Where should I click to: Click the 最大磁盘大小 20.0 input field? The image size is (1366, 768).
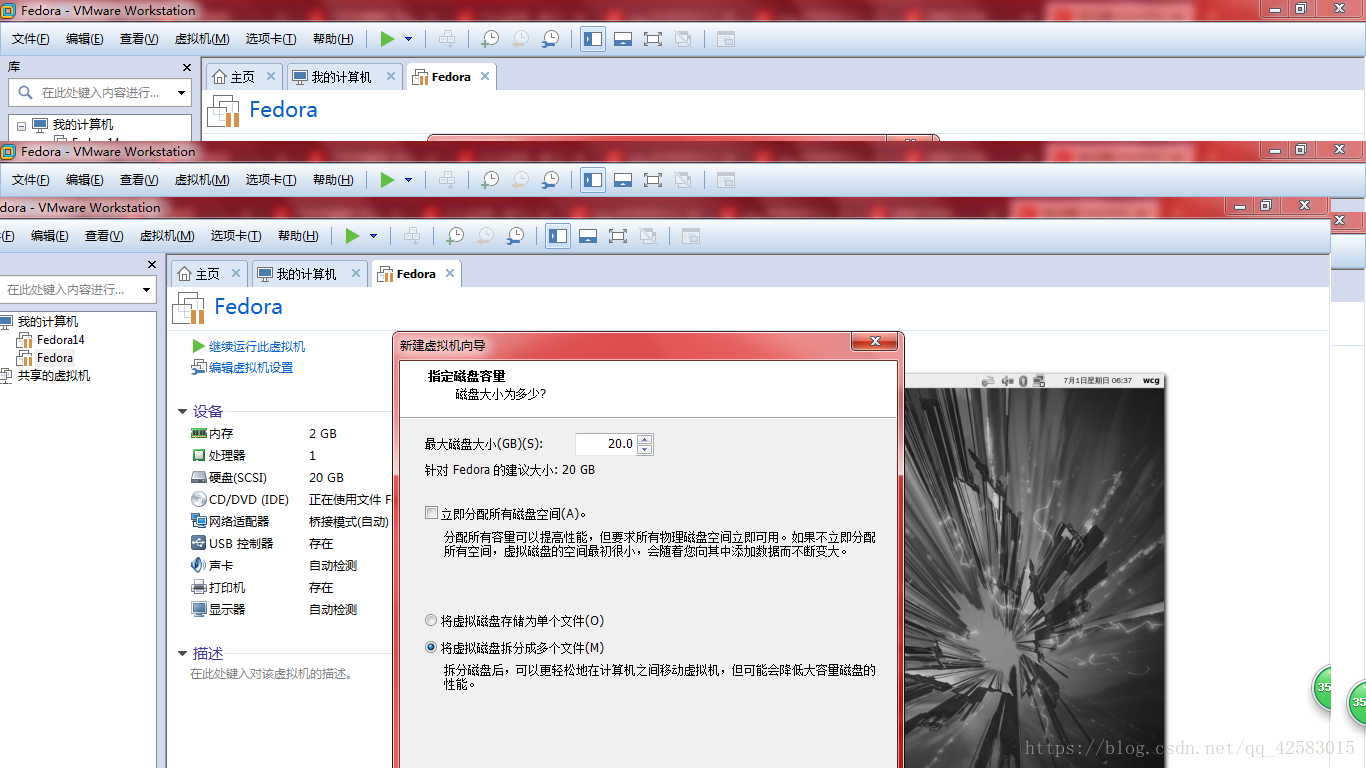(x=606, y=443)
